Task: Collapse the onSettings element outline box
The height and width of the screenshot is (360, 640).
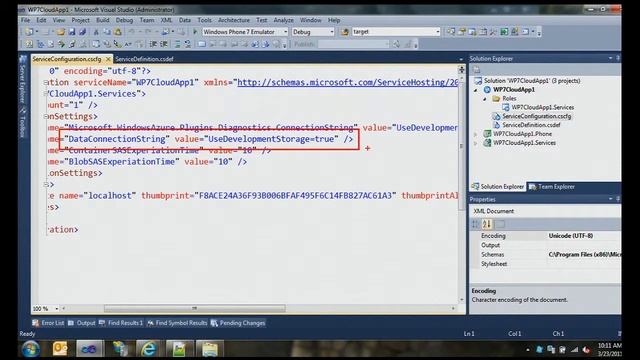Action: [x=46, y=116]
